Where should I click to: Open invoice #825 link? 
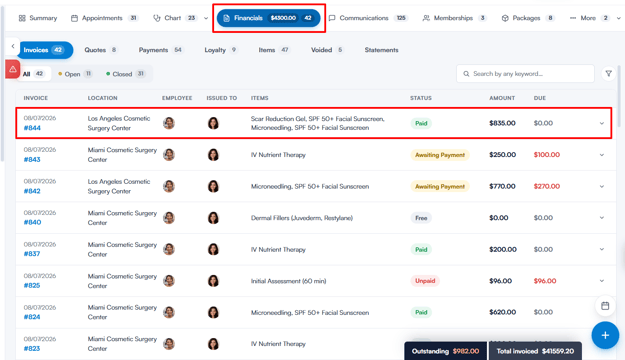click(32, 285)
